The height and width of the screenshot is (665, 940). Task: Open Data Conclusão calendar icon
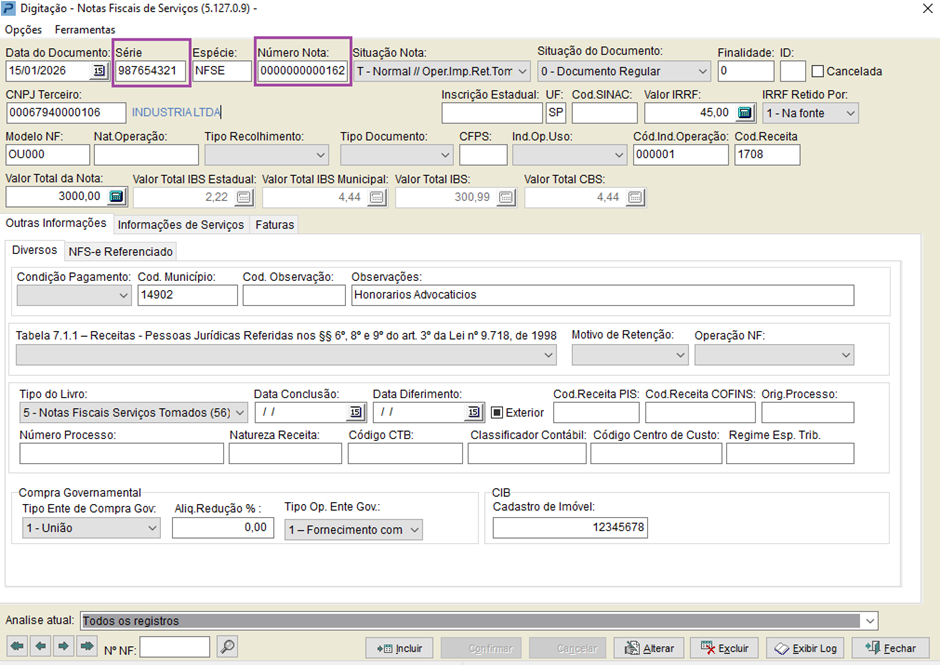[355, 412]
